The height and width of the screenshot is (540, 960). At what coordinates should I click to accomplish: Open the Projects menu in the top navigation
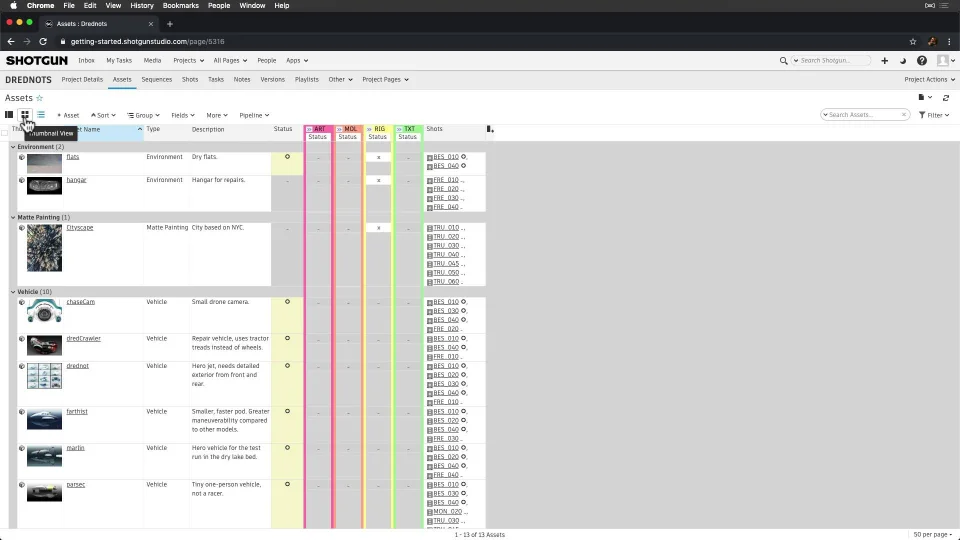(x=189, y=61)
